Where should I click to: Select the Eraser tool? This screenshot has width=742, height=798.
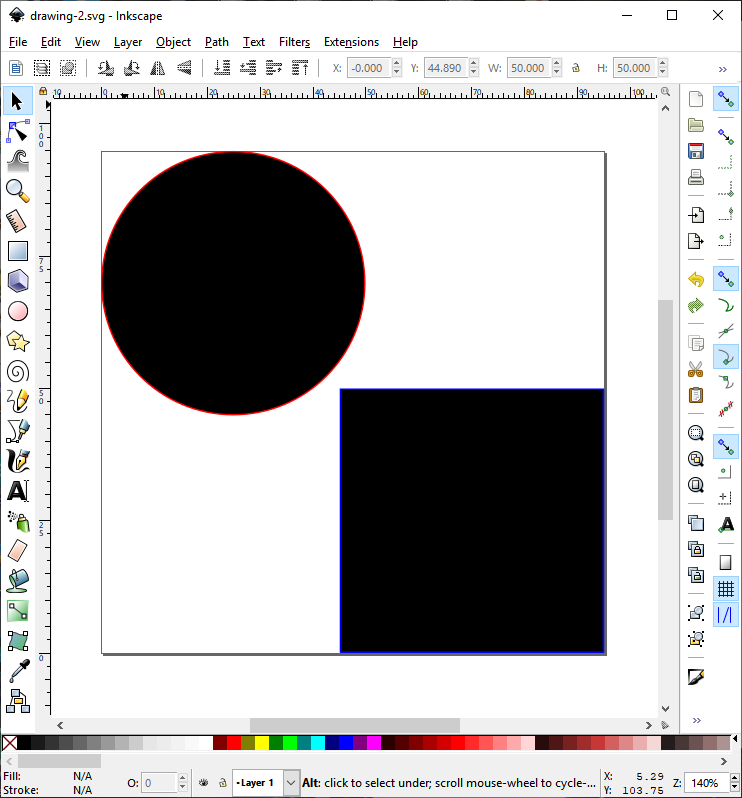[17, 551]
